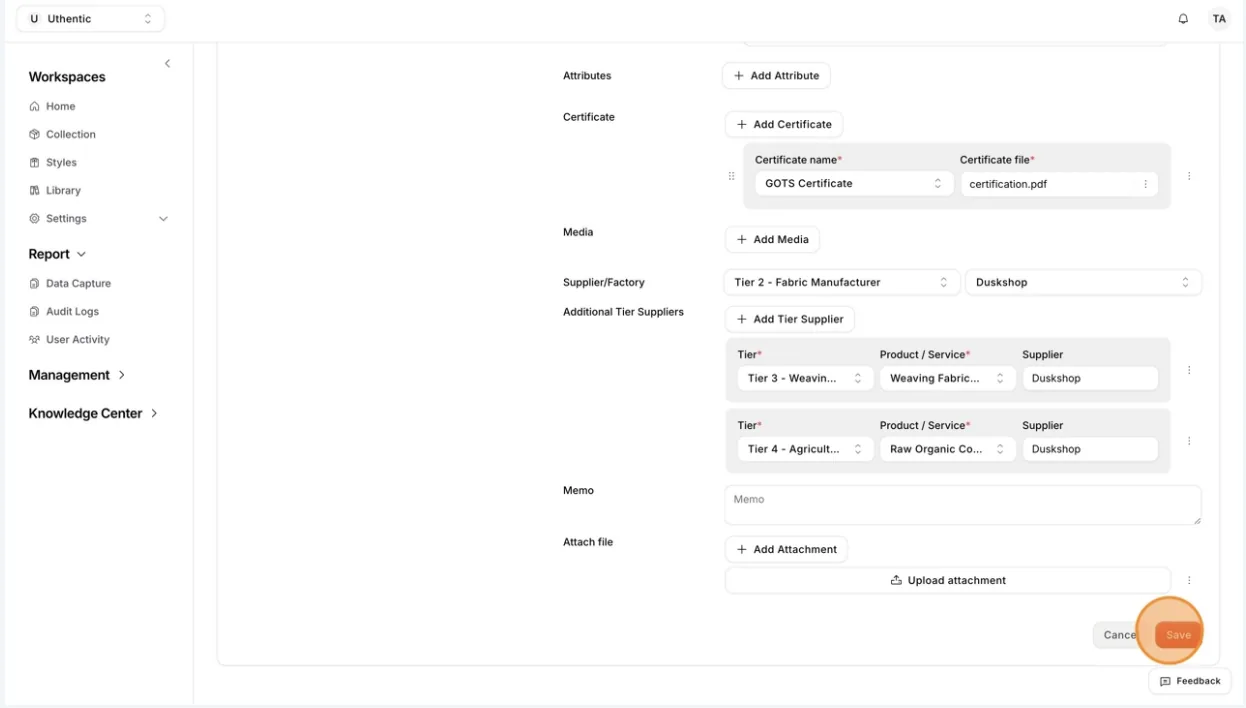Open the Tier 2 - Fabric Manufacturer dropdown

click(x=841, y=283)
